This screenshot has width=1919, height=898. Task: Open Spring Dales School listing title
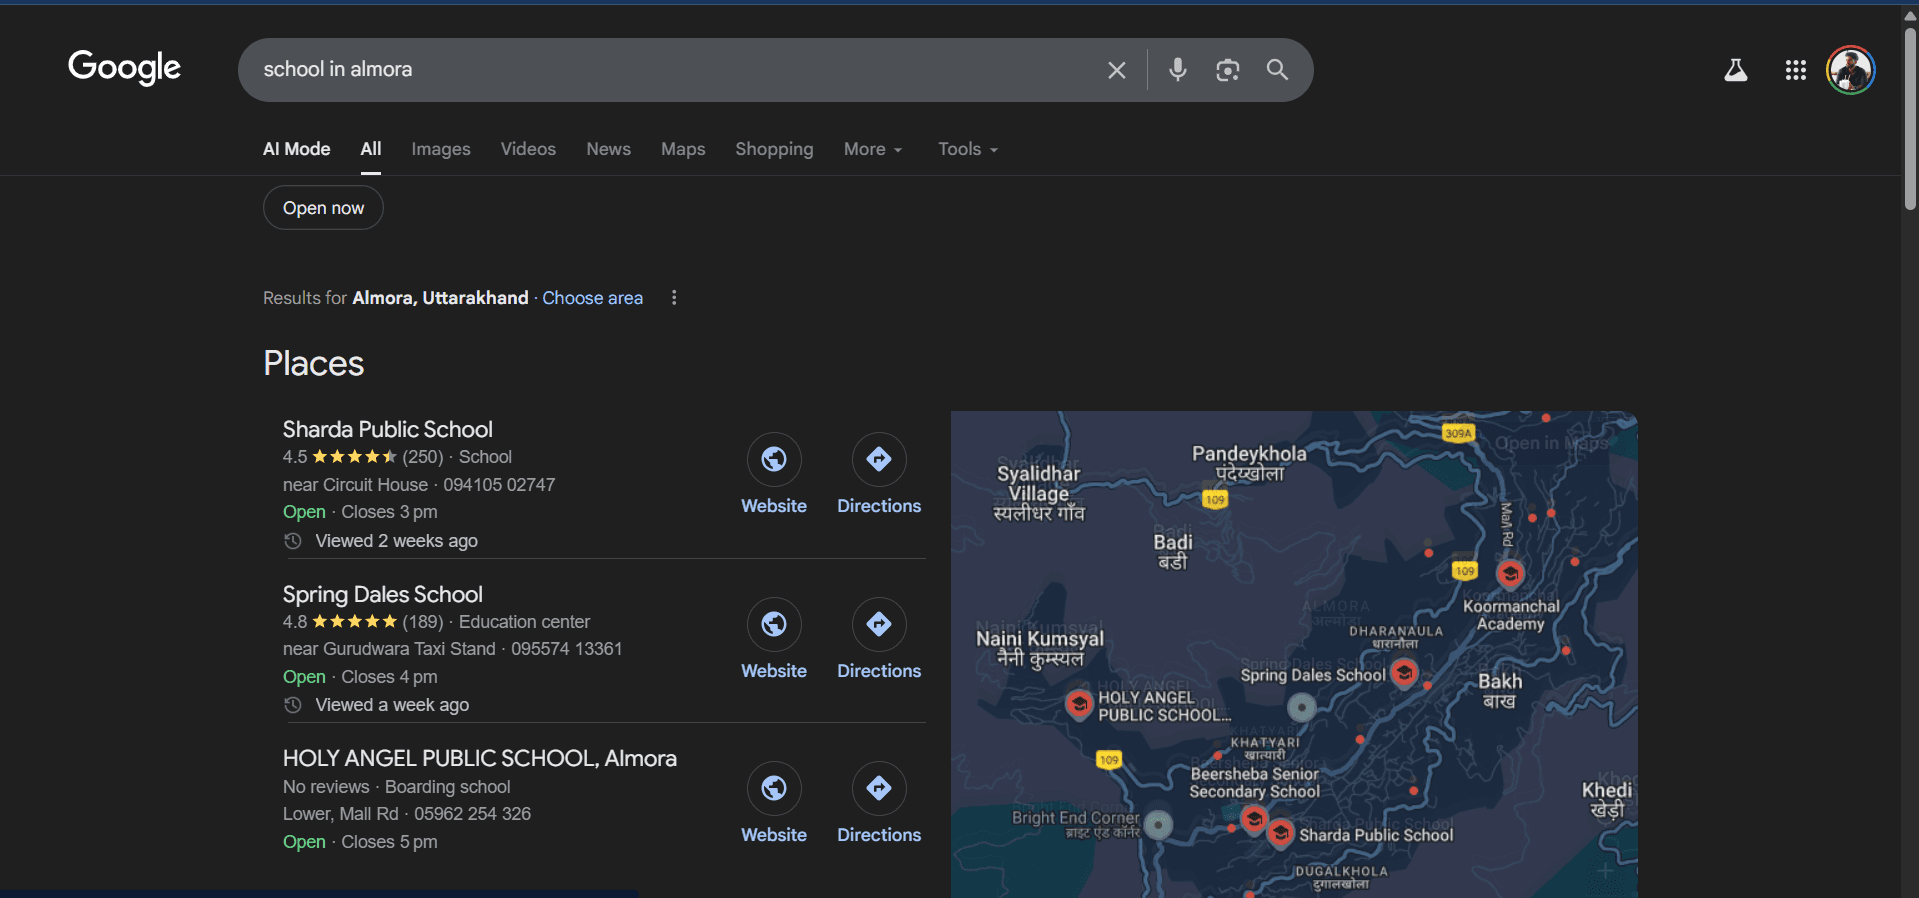(382, 594)
